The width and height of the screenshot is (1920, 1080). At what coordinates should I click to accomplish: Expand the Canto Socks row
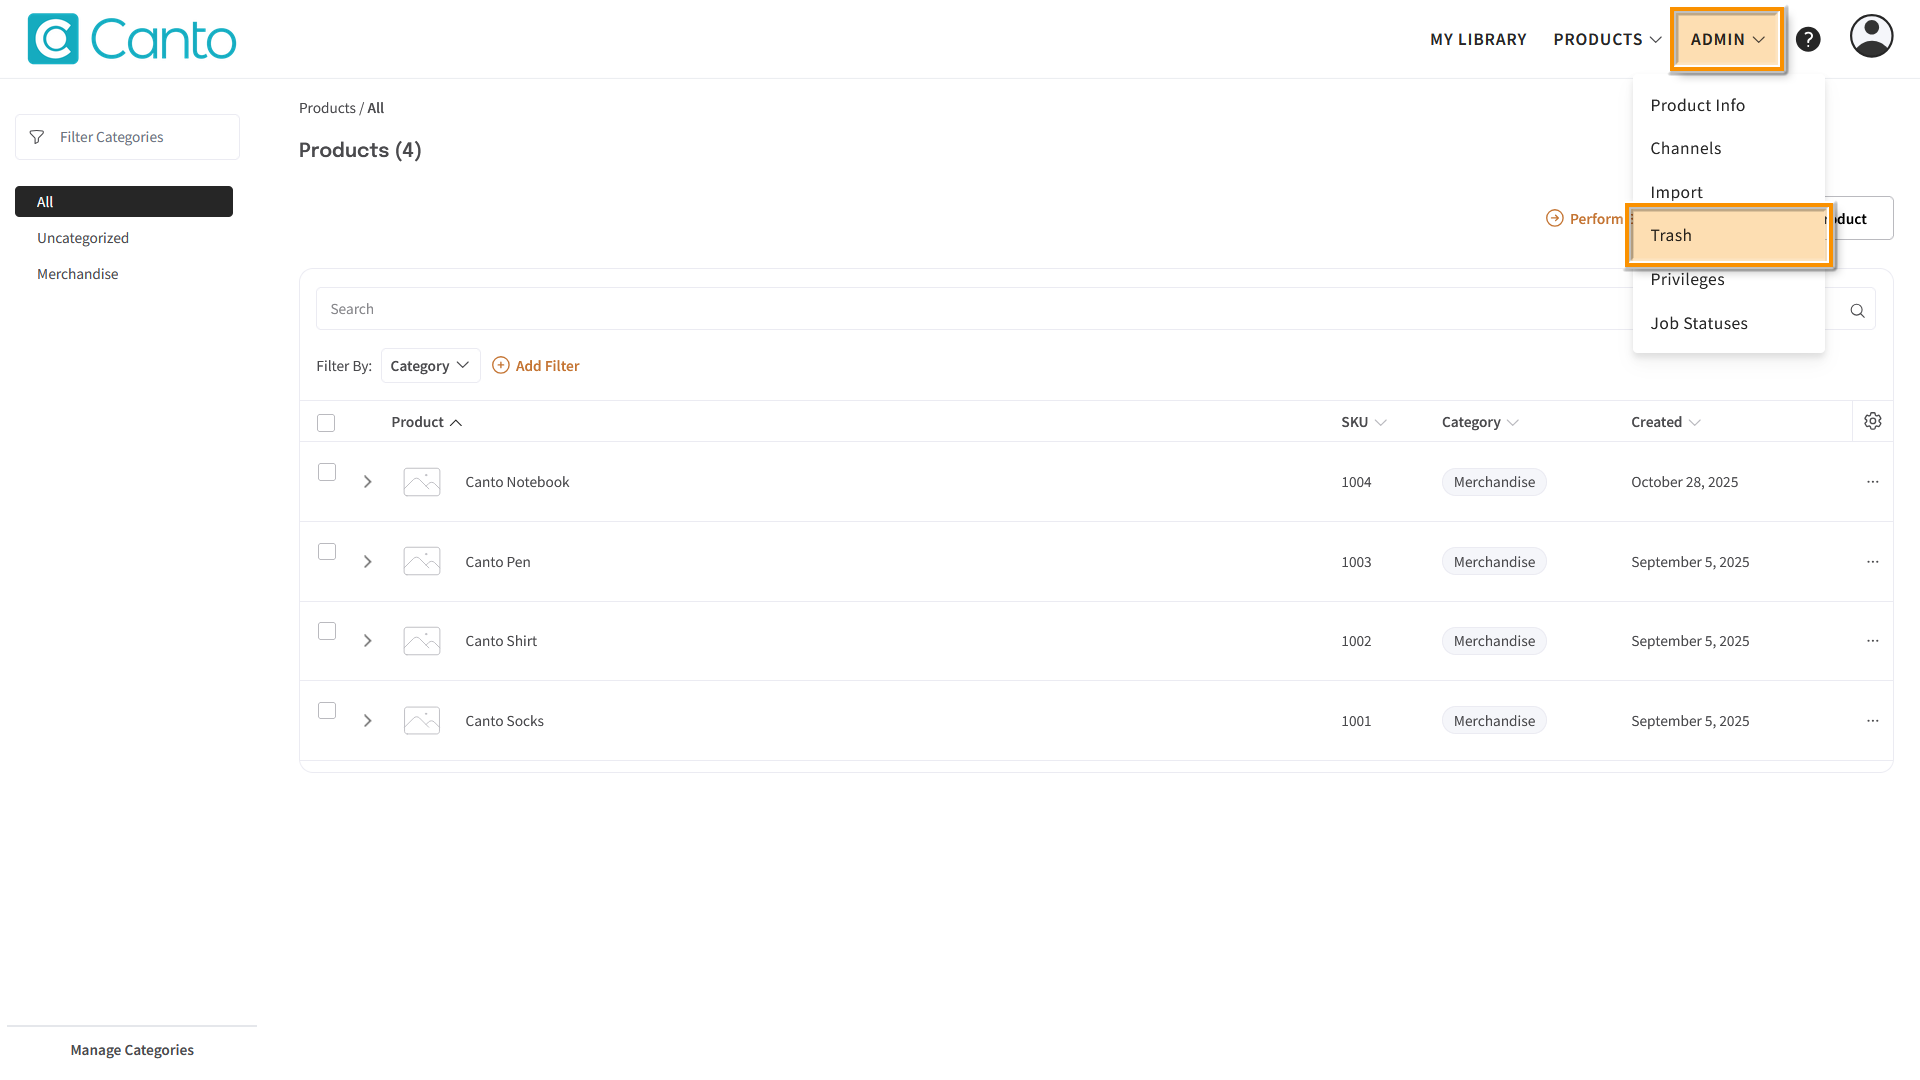click(368, 721)
